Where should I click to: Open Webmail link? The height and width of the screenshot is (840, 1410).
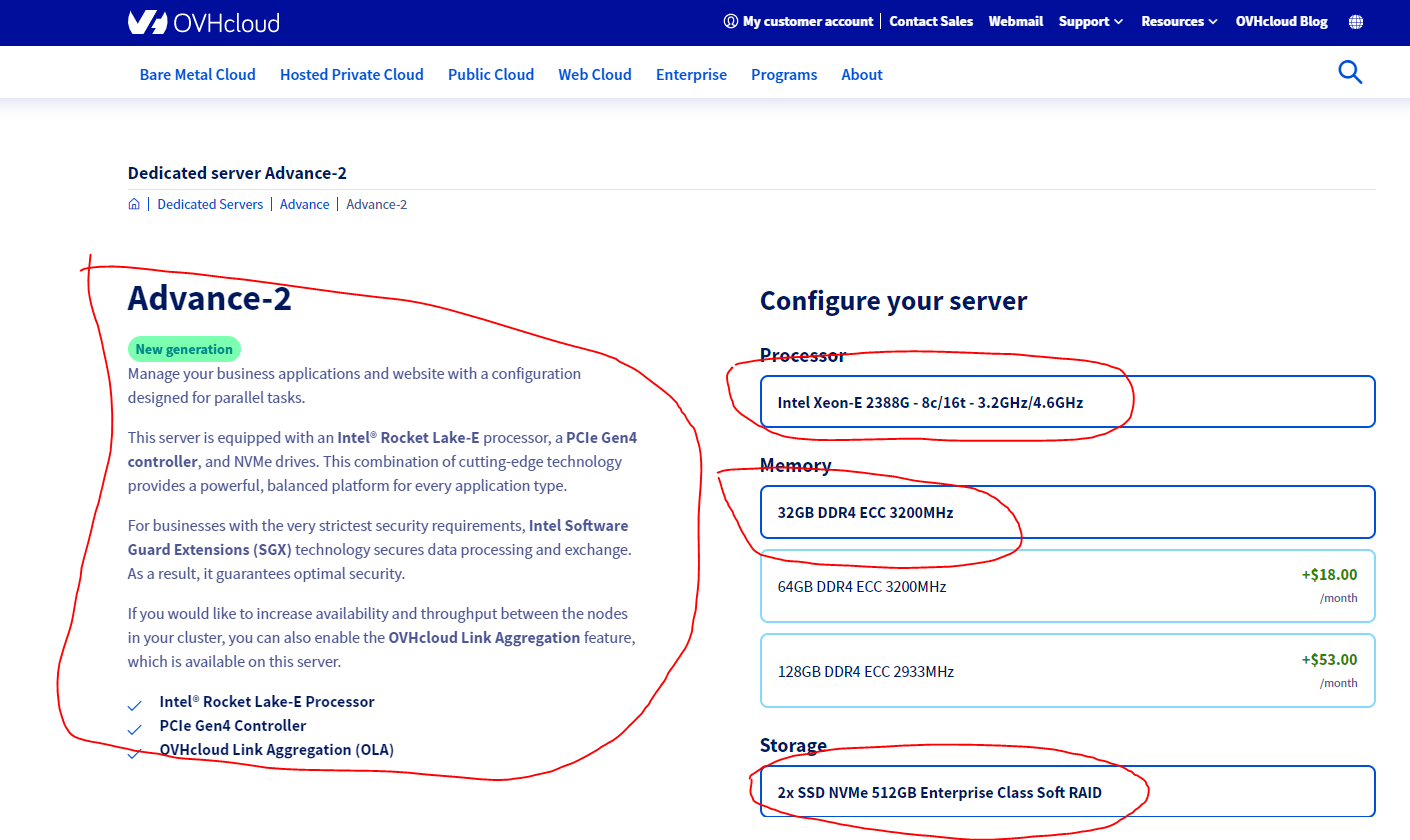pos(1016,21)
